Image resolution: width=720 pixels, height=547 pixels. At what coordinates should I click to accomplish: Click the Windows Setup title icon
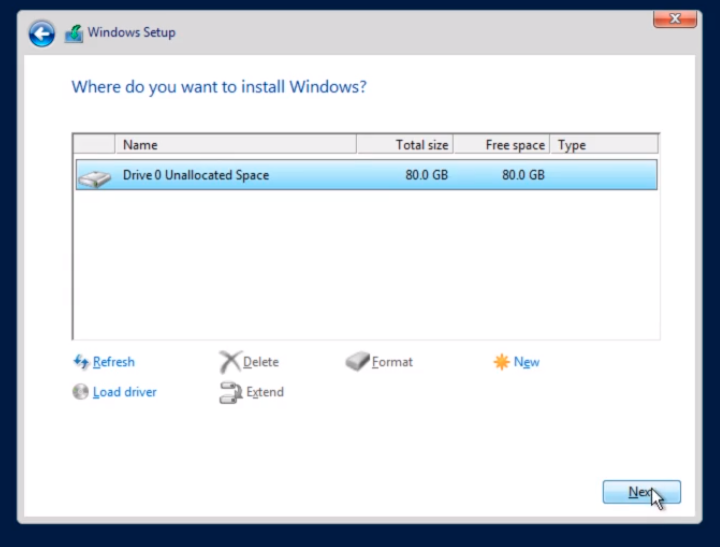(73, 33)
